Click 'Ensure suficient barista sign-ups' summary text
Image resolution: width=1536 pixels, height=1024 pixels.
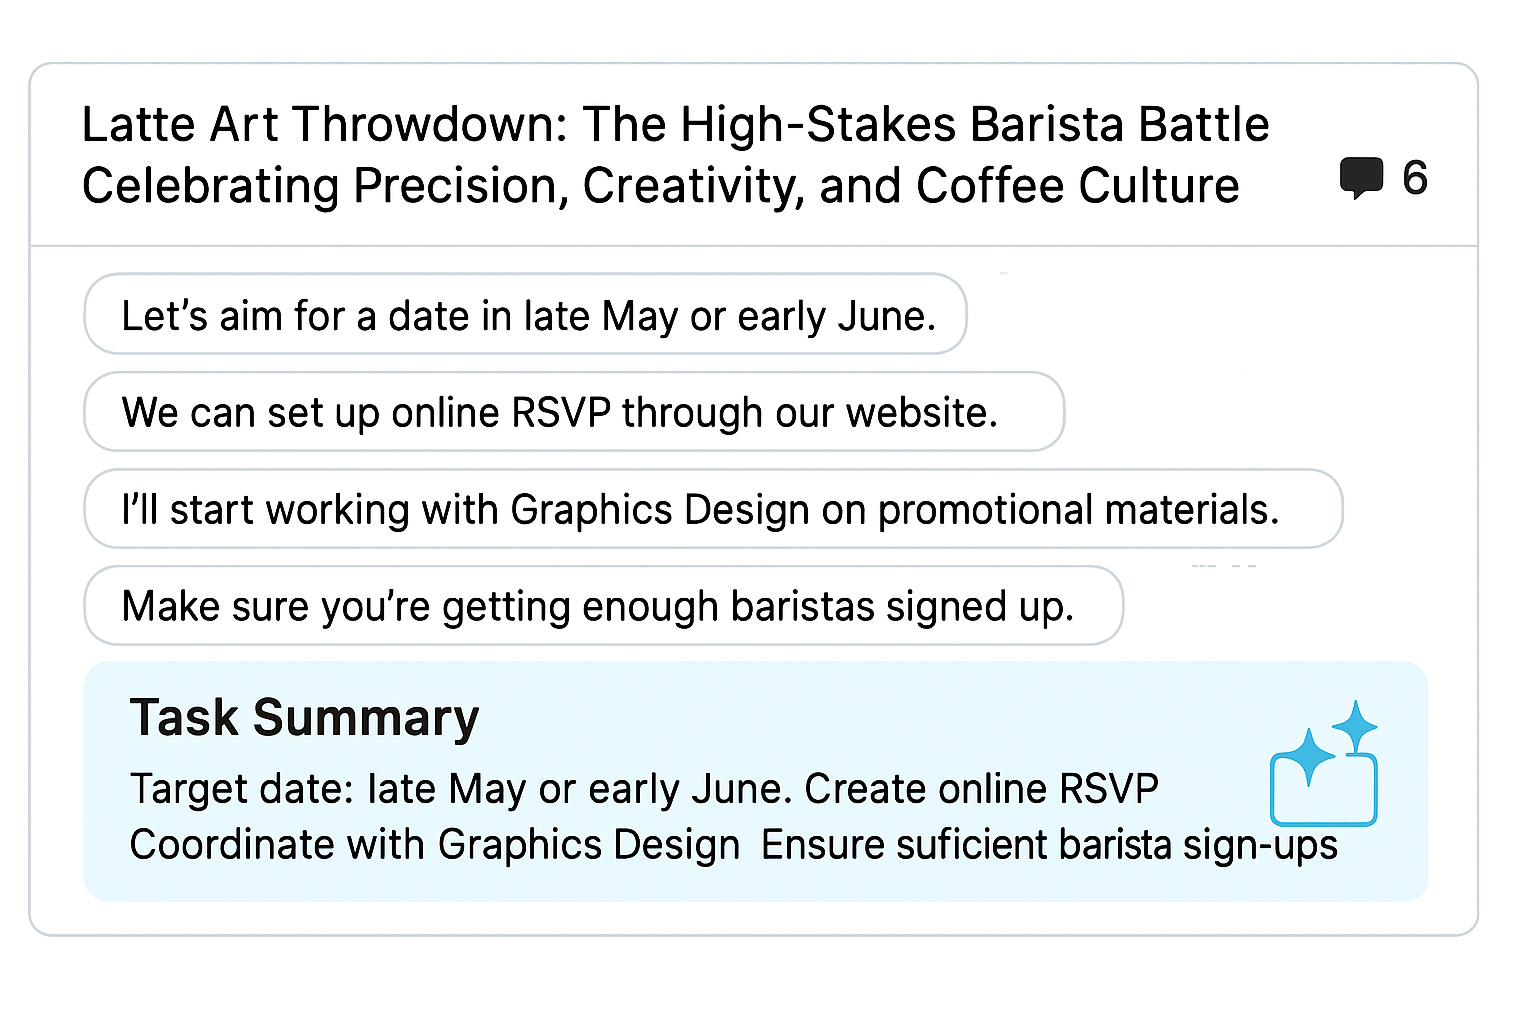click(1048, 845)
